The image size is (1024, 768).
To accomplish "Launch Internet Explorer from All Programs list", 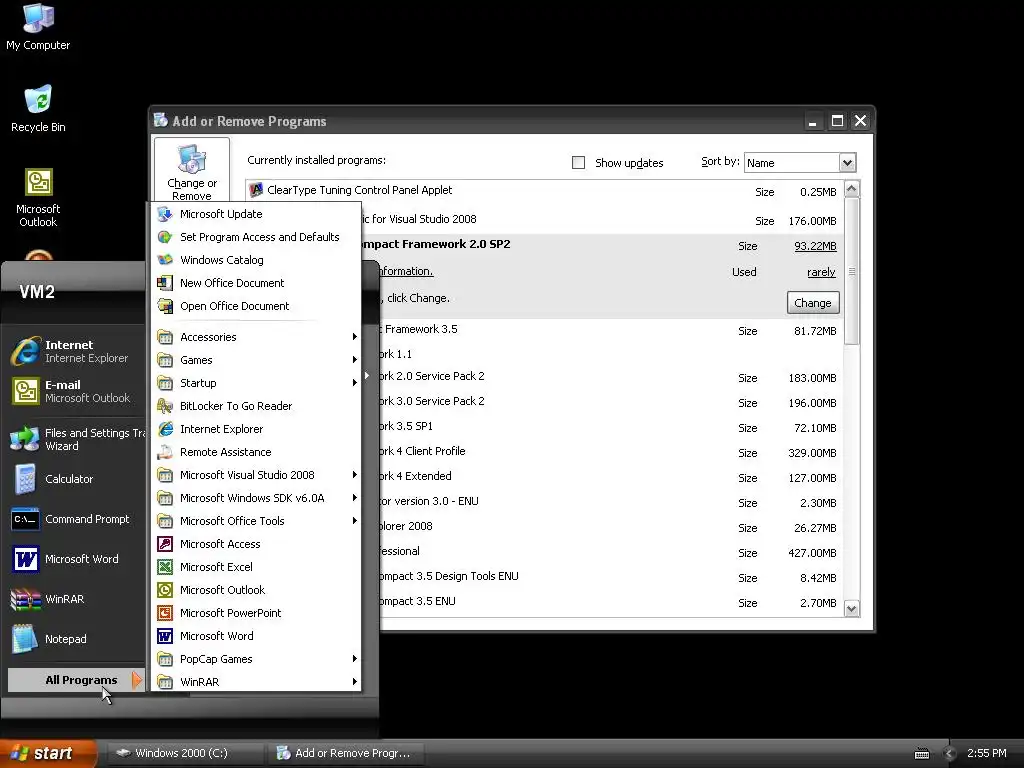I will (255, 429).
